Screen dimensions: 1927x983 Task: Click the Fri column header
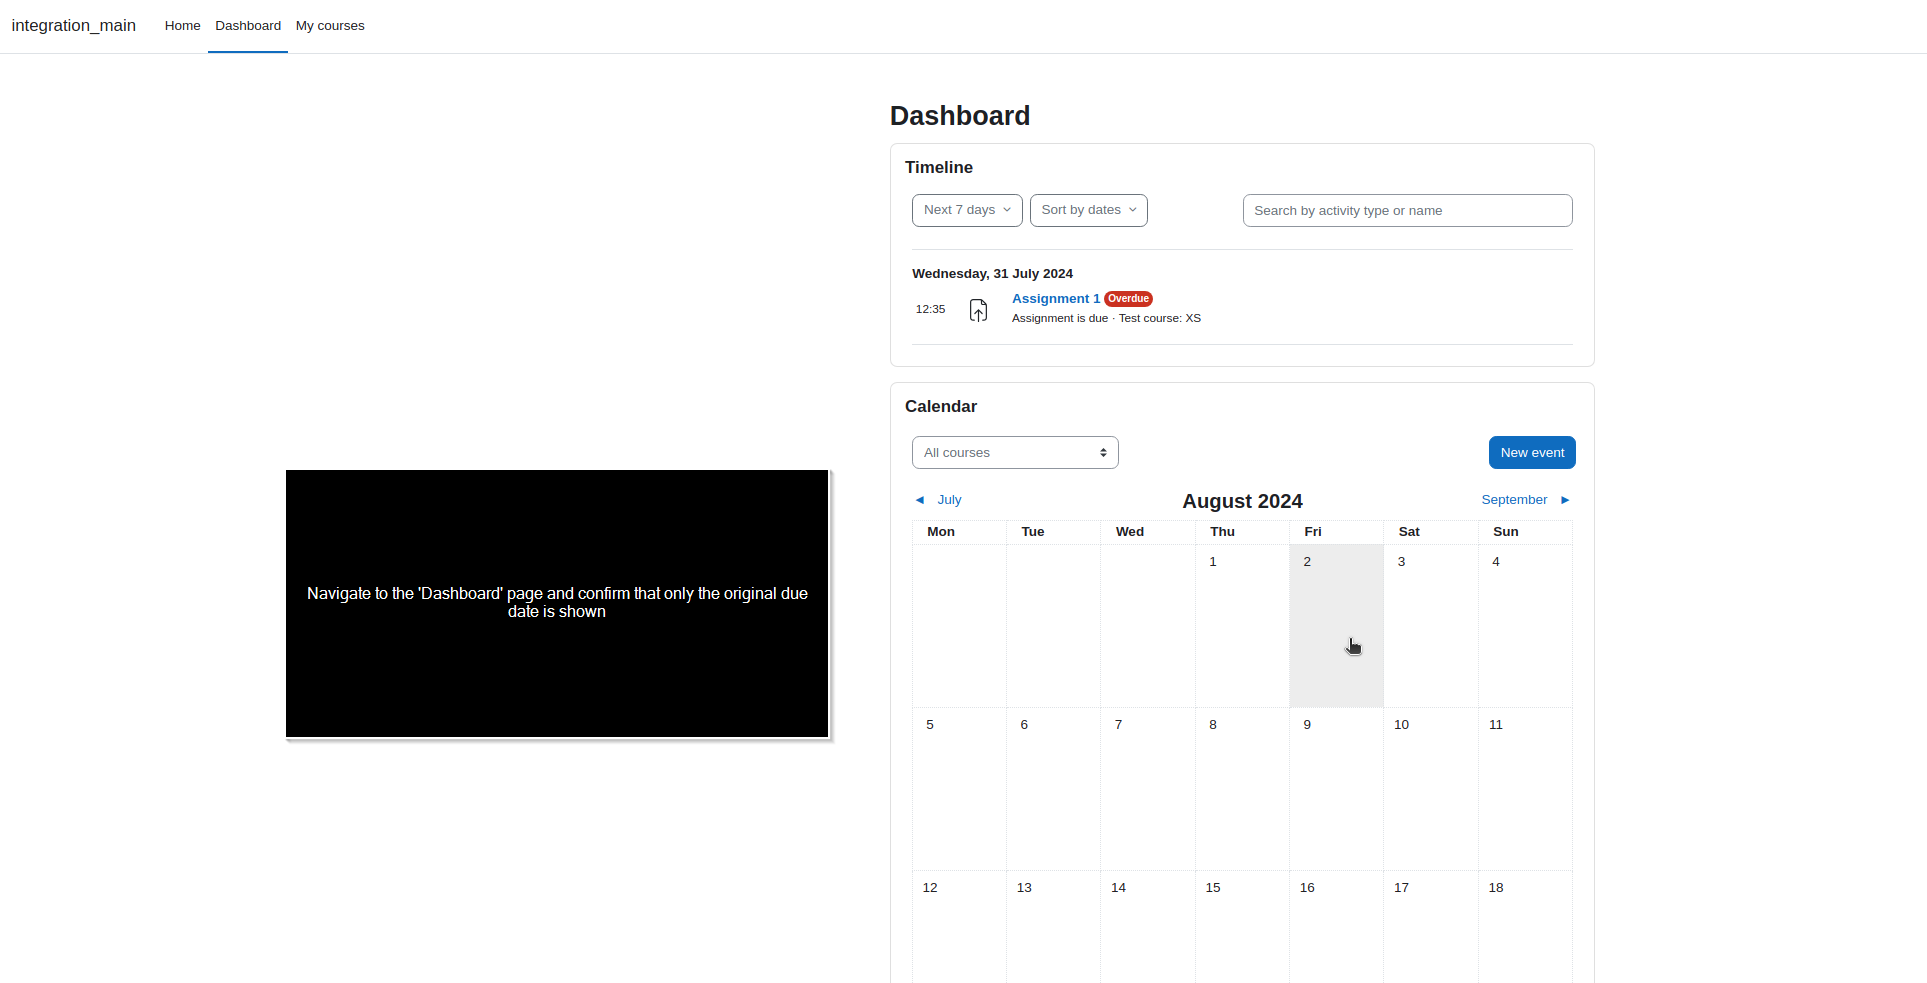[1313, 532]
